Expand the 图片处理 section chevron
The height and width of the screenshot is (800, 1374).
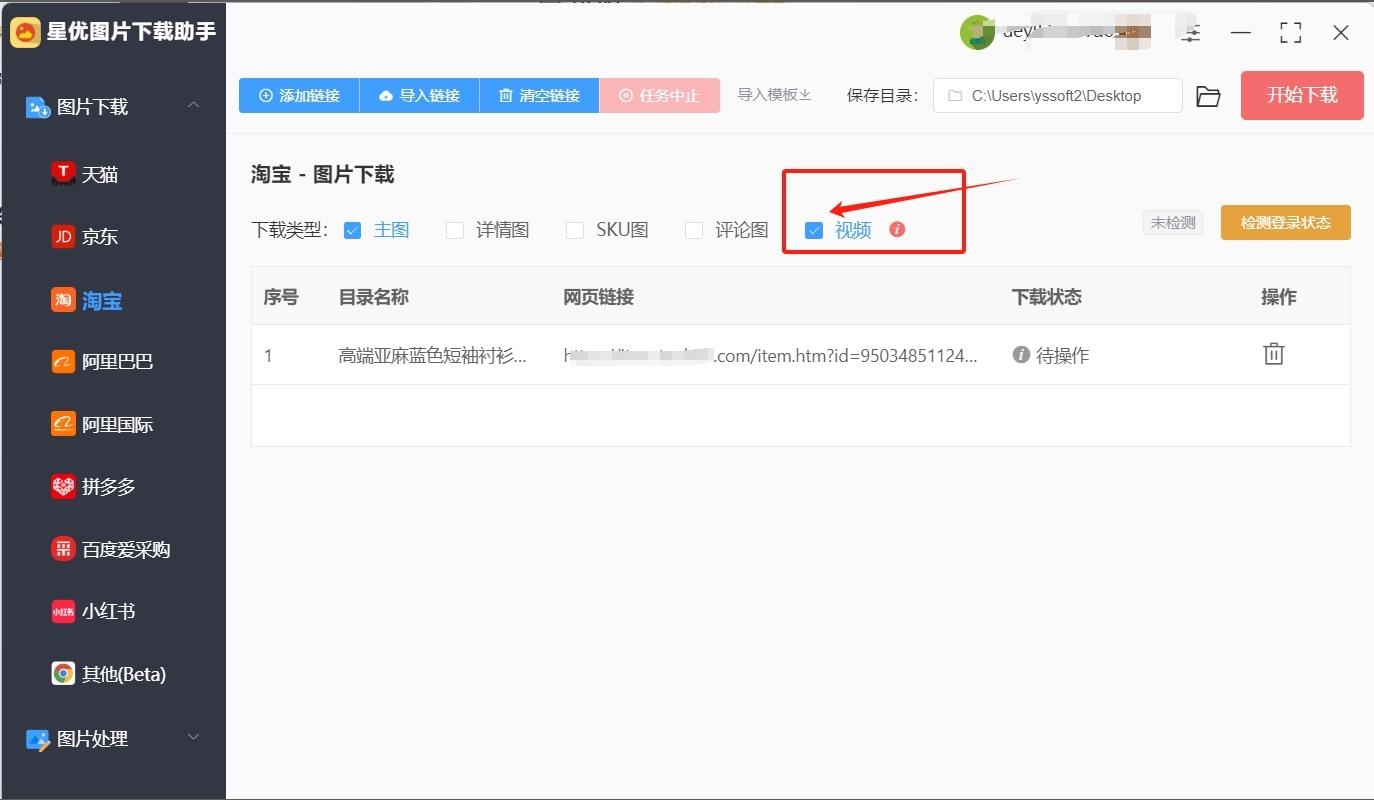click(x=194, y=737)
